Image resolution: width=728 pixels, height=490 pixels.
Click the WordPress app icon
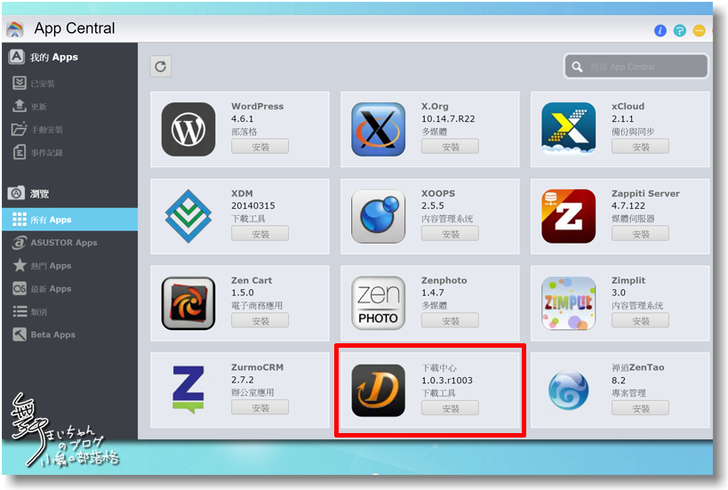pos(188,129)
